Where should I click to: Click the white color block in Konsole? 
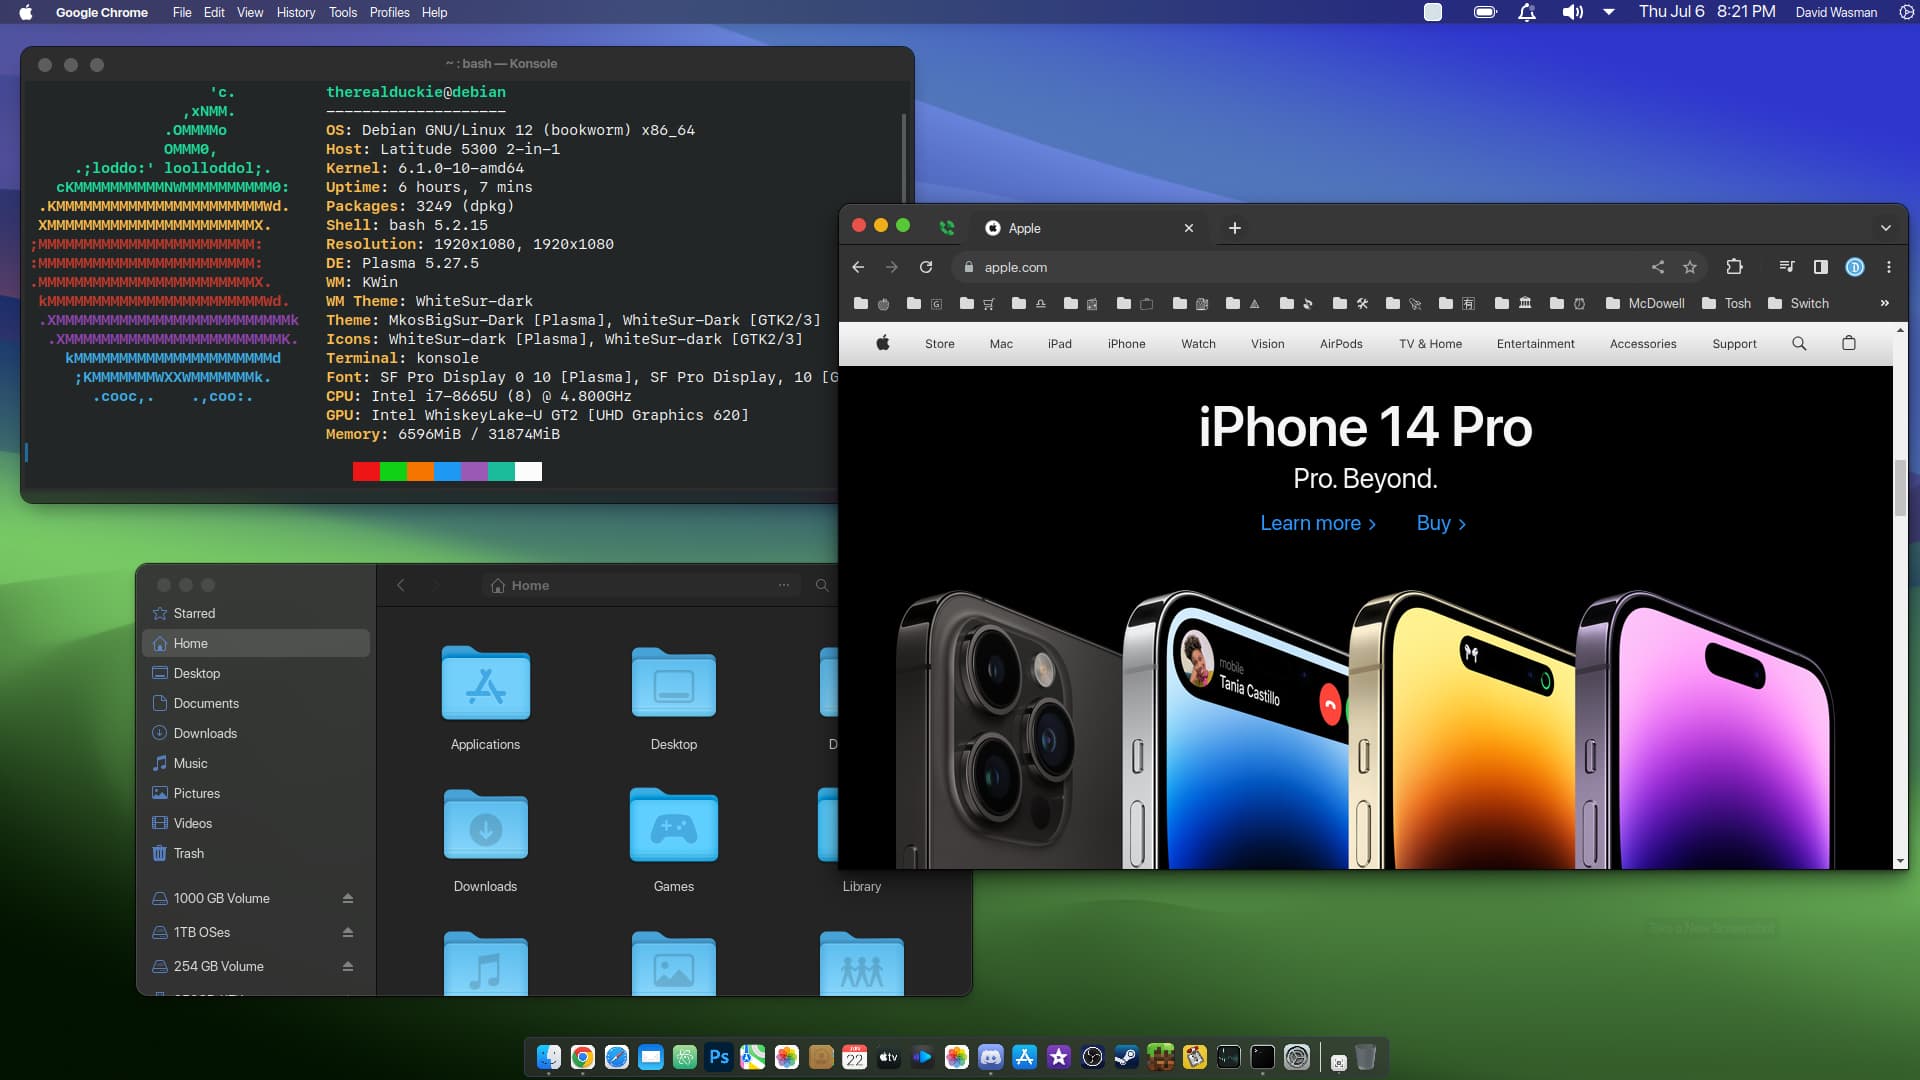click(528, 471)
